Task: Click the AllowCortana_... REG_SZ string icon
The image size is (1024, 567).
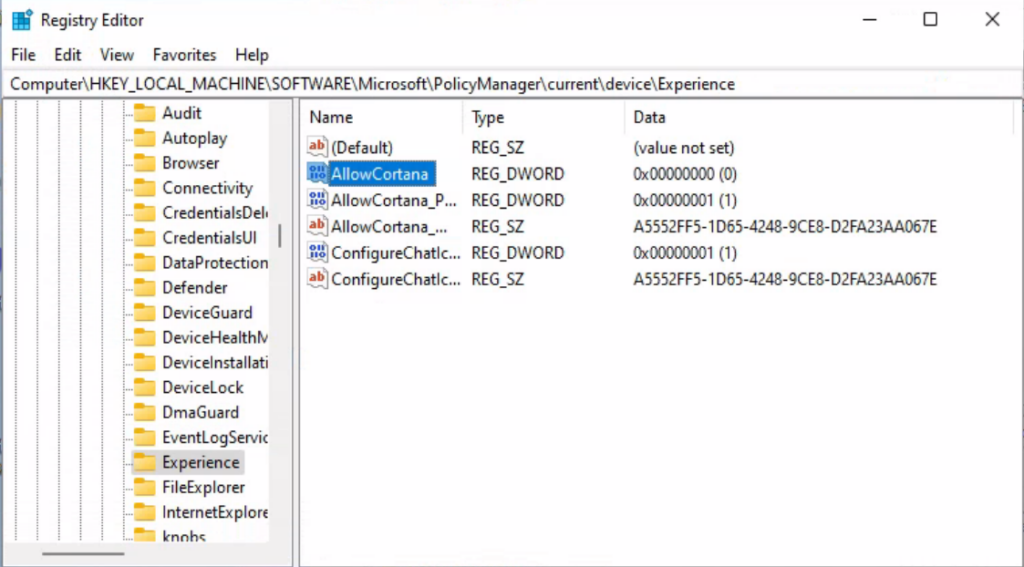Action: click(317, 226)
